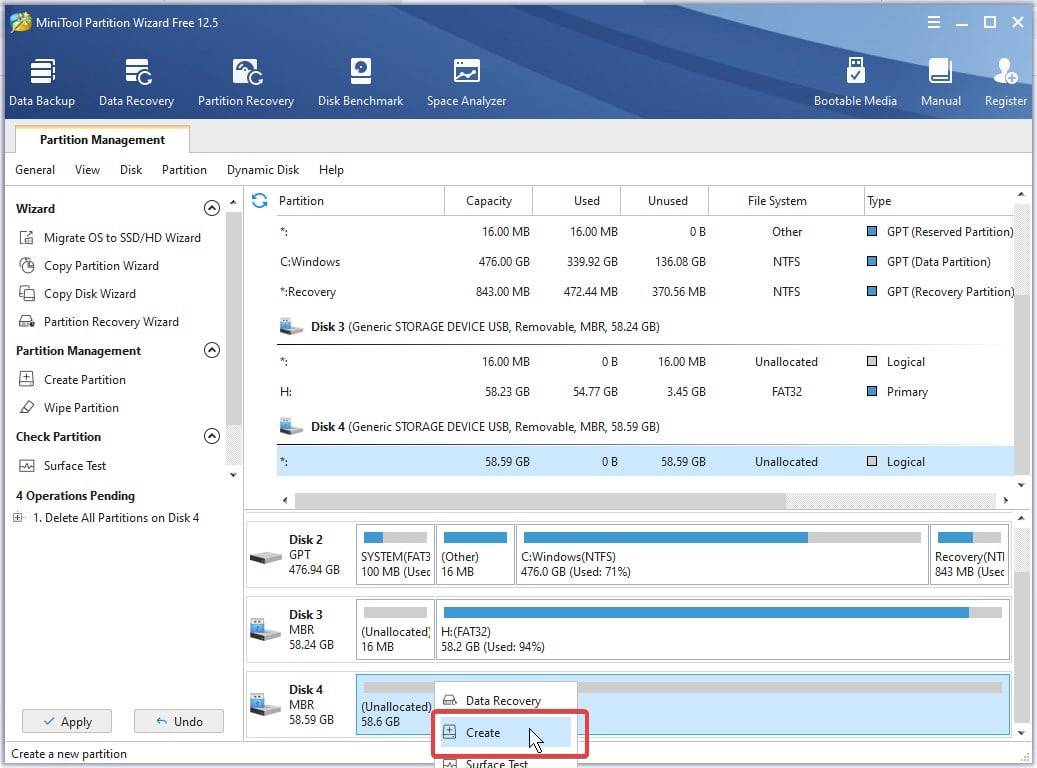Open Partition Recovery from the toolbar
The height and width of the screenshot is (768, 1037).
pyautogui.click(x=246, y=82)
